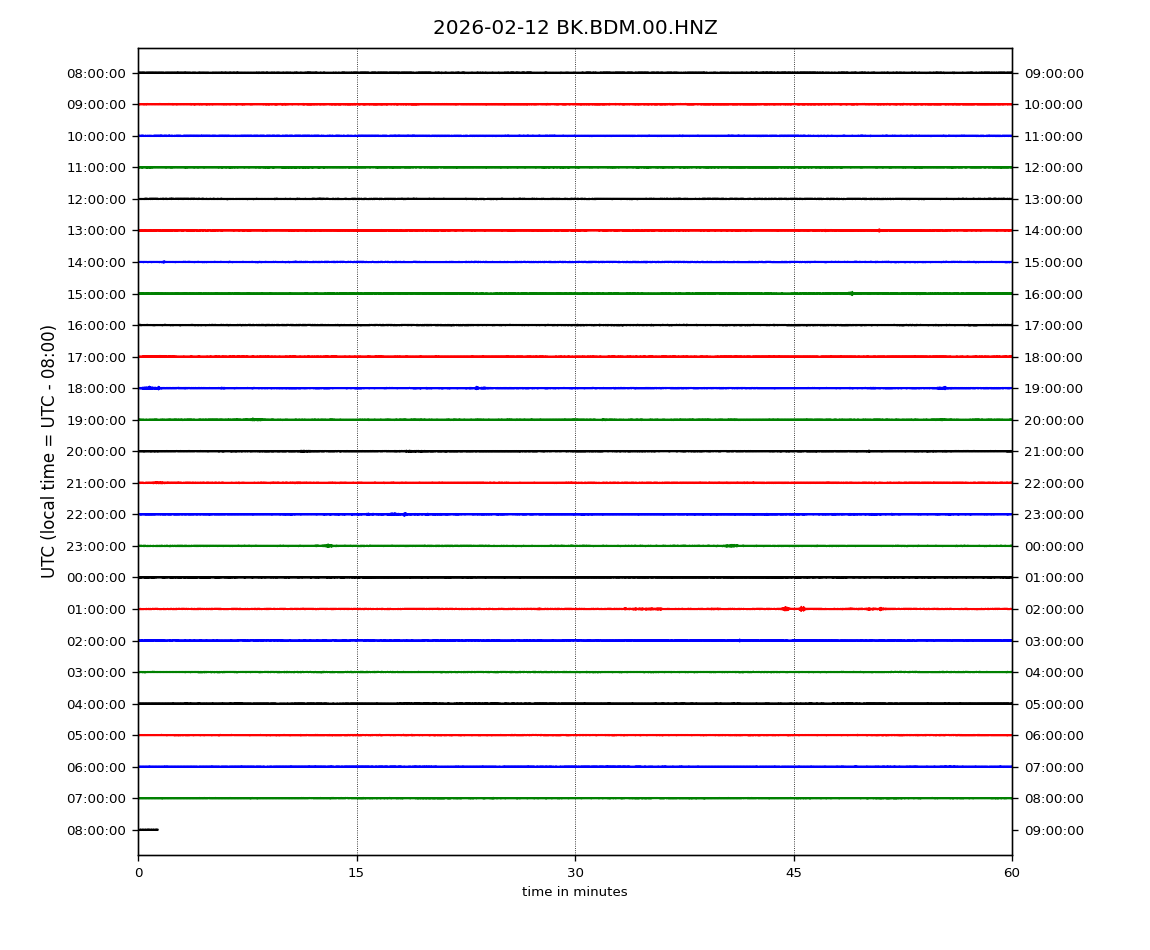Click the 0 tick label on the x-axis
This screenshot has width=1150, height=950.
[x=138, y=873]
